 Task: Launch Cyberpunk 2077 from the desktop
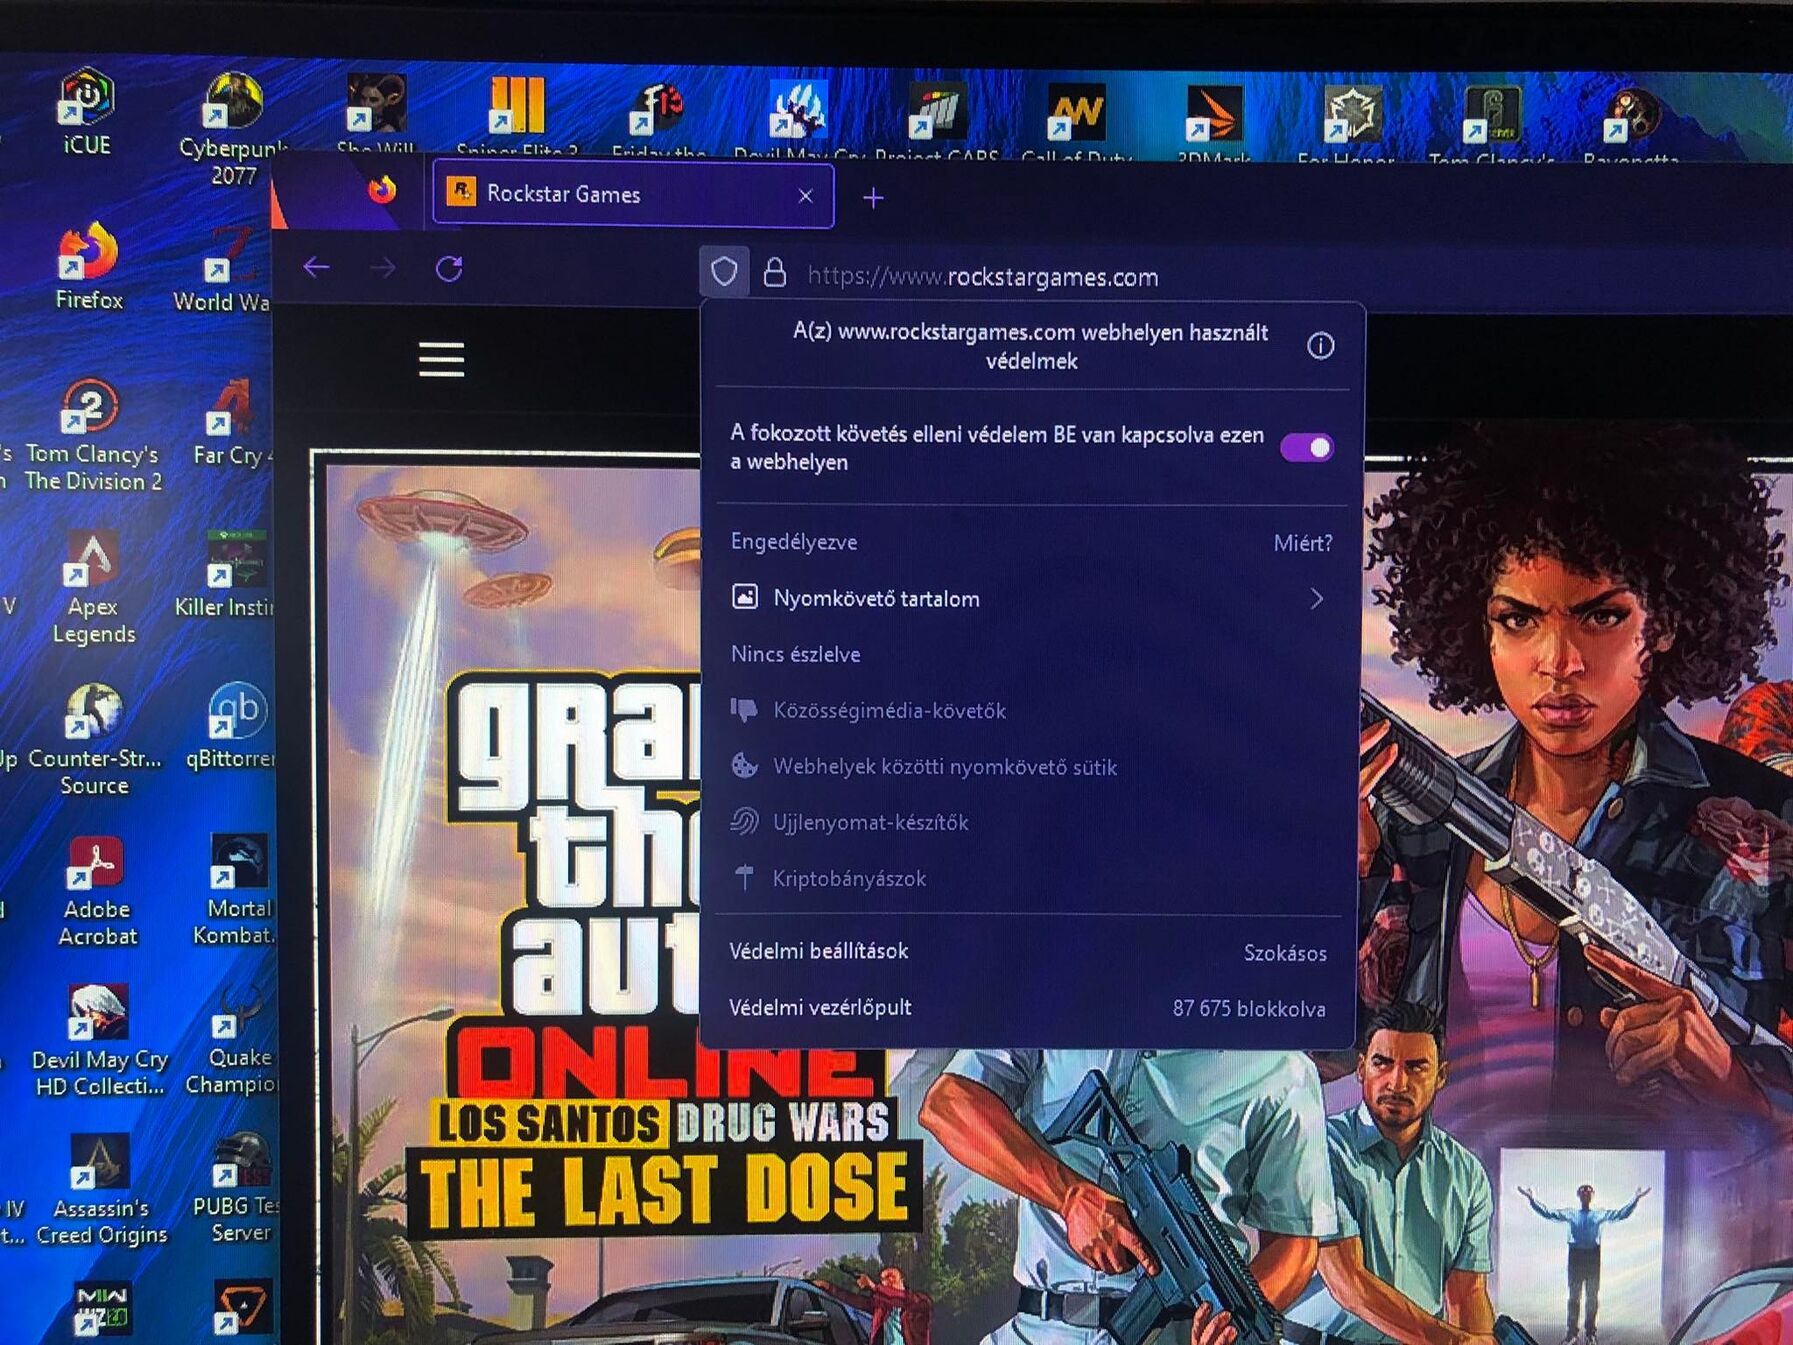point(233,128)
